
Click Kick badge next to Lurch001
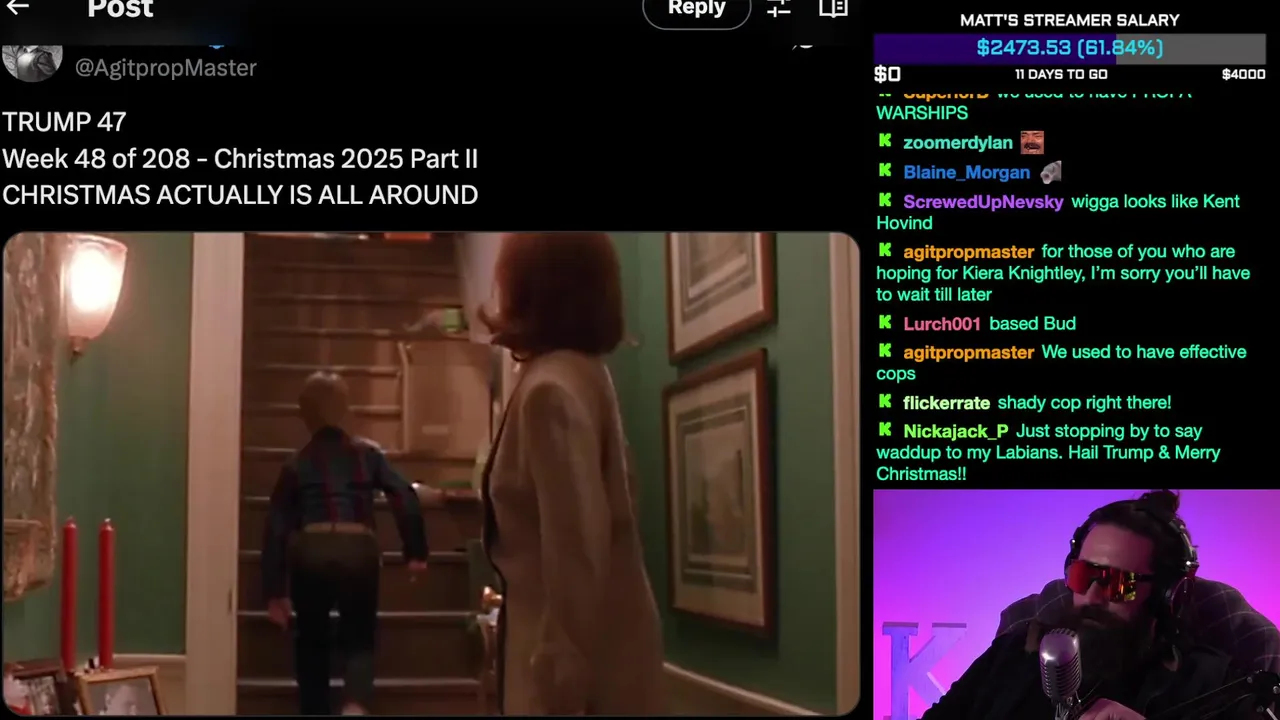885,322
